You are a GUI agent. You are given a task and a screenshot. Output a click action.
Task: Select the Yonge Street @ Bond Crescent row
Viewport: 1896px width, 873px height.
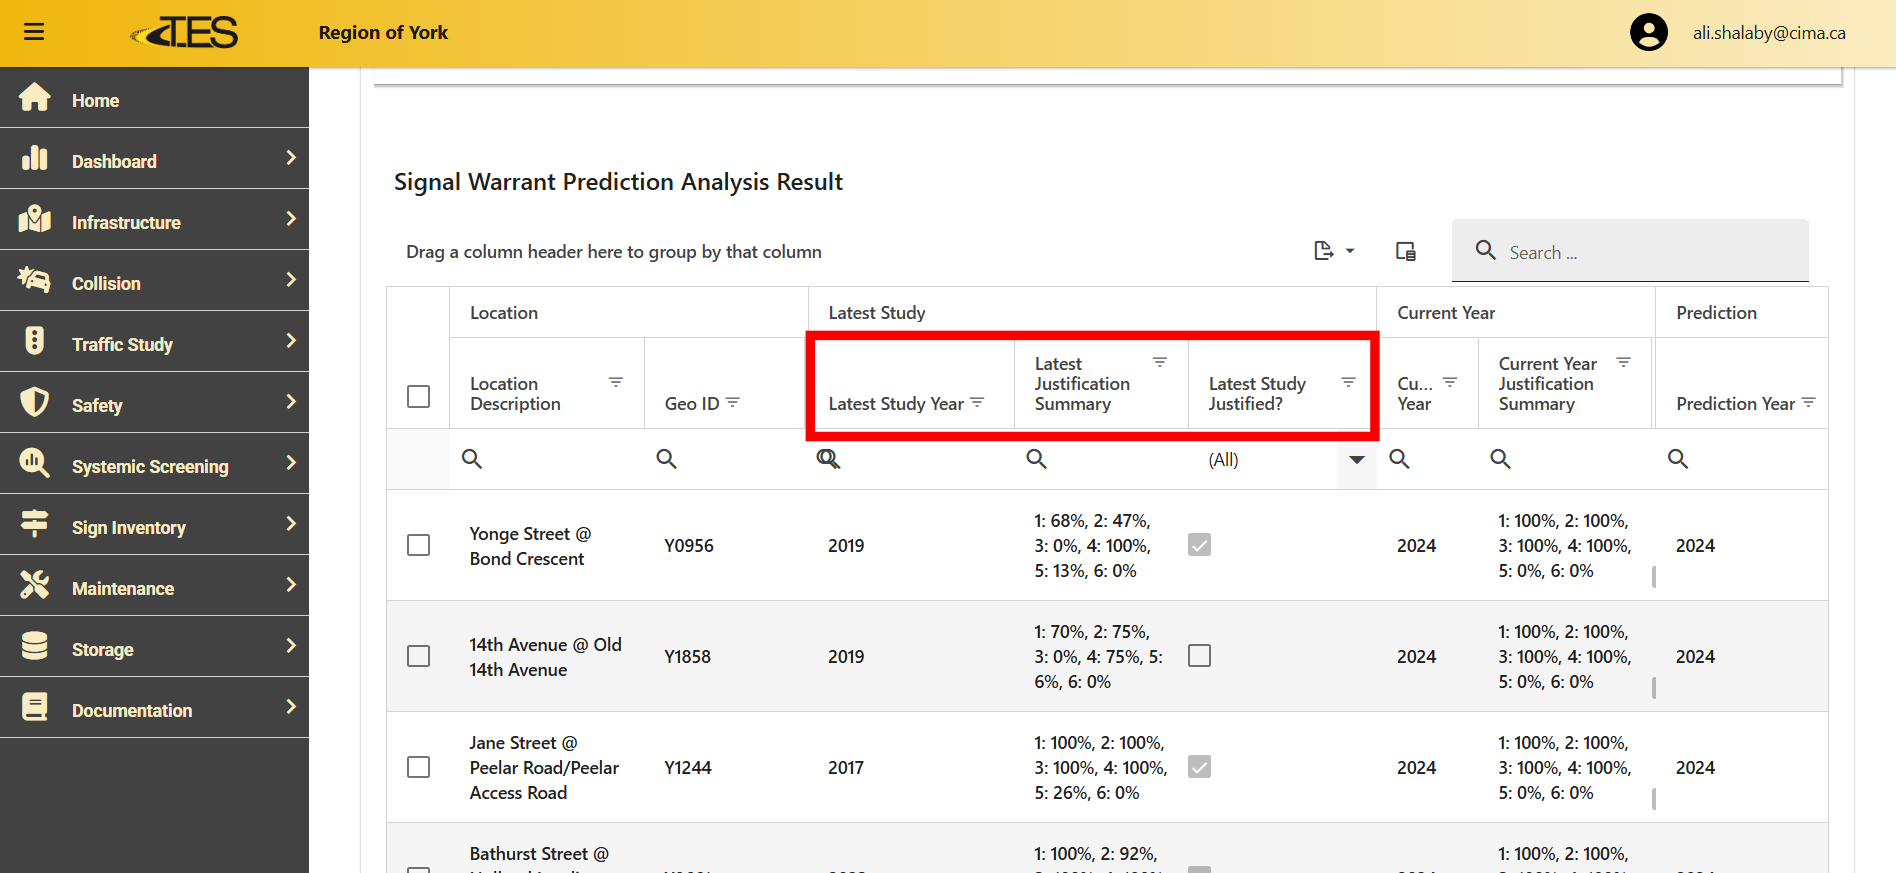point(419,545)
